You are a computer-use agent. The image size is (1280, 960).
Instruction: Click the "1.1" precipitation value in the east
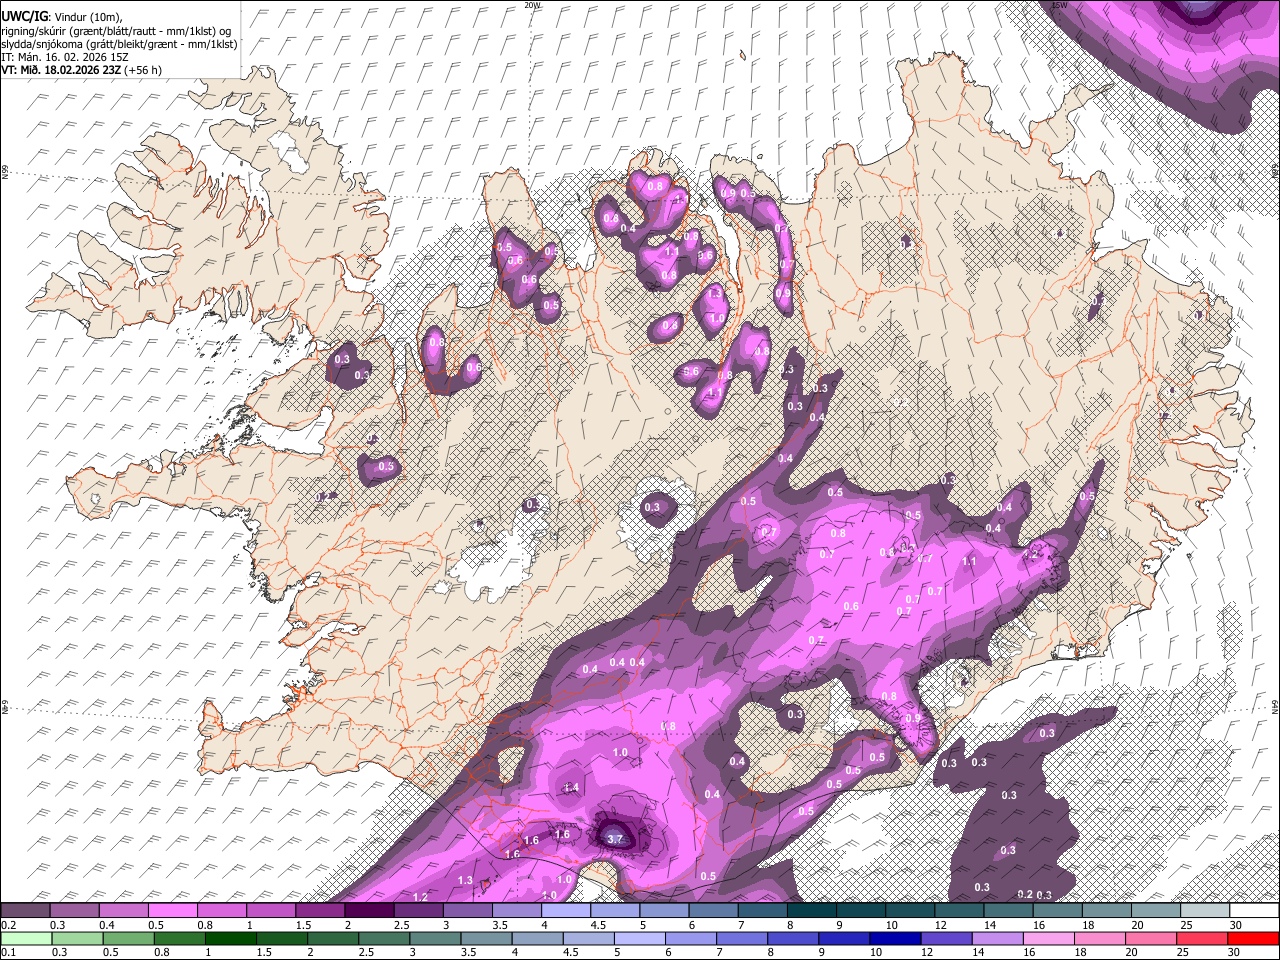969,562
